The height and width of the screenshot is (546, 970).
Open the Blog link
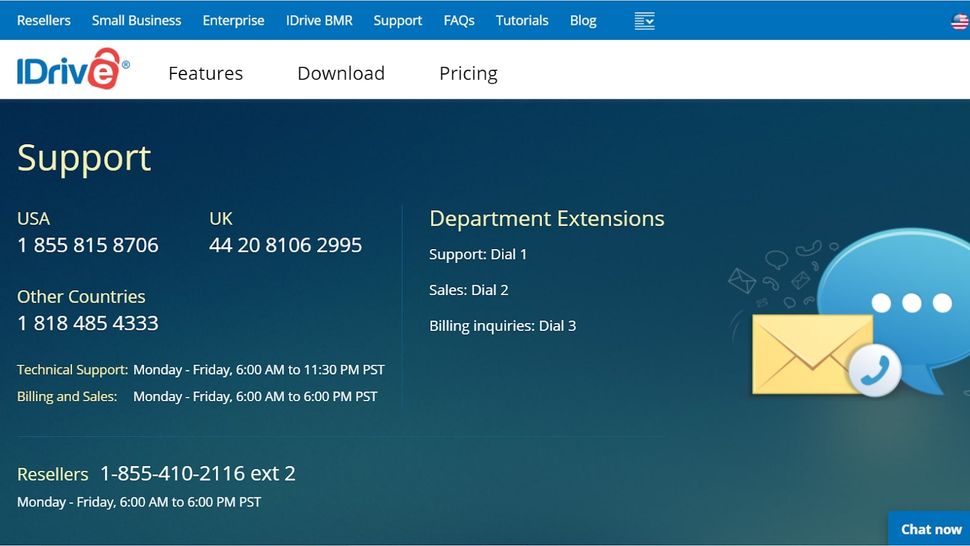point(583,20)
